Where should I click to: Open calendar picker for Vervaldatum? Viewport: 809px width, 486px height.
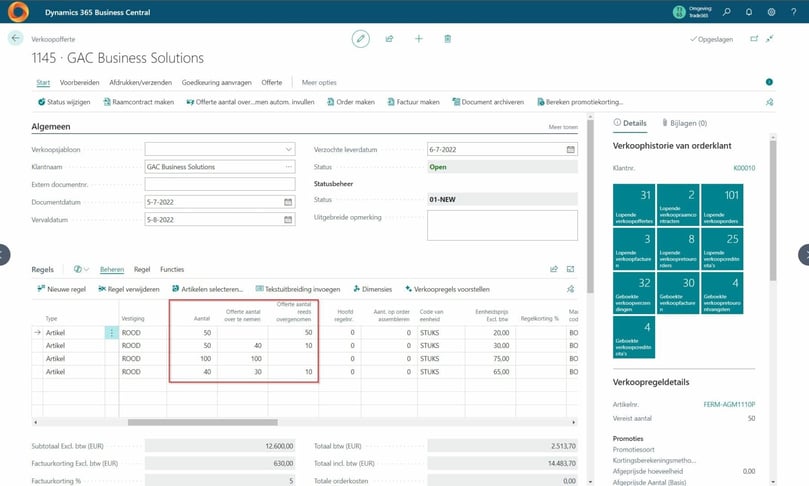coord(288,220)
